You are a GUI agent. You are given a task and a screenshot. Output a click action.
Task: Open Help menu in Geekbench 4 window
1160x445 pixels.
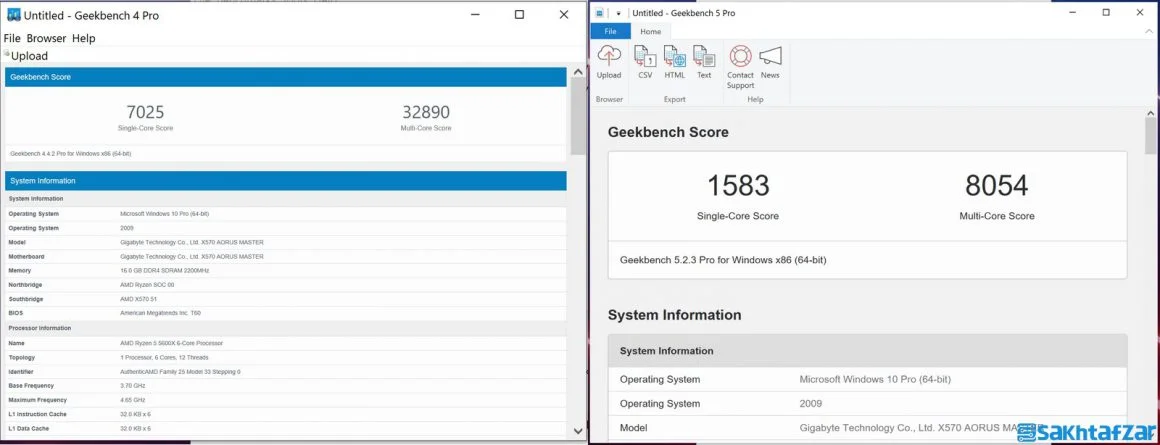[x=84, y=38]
